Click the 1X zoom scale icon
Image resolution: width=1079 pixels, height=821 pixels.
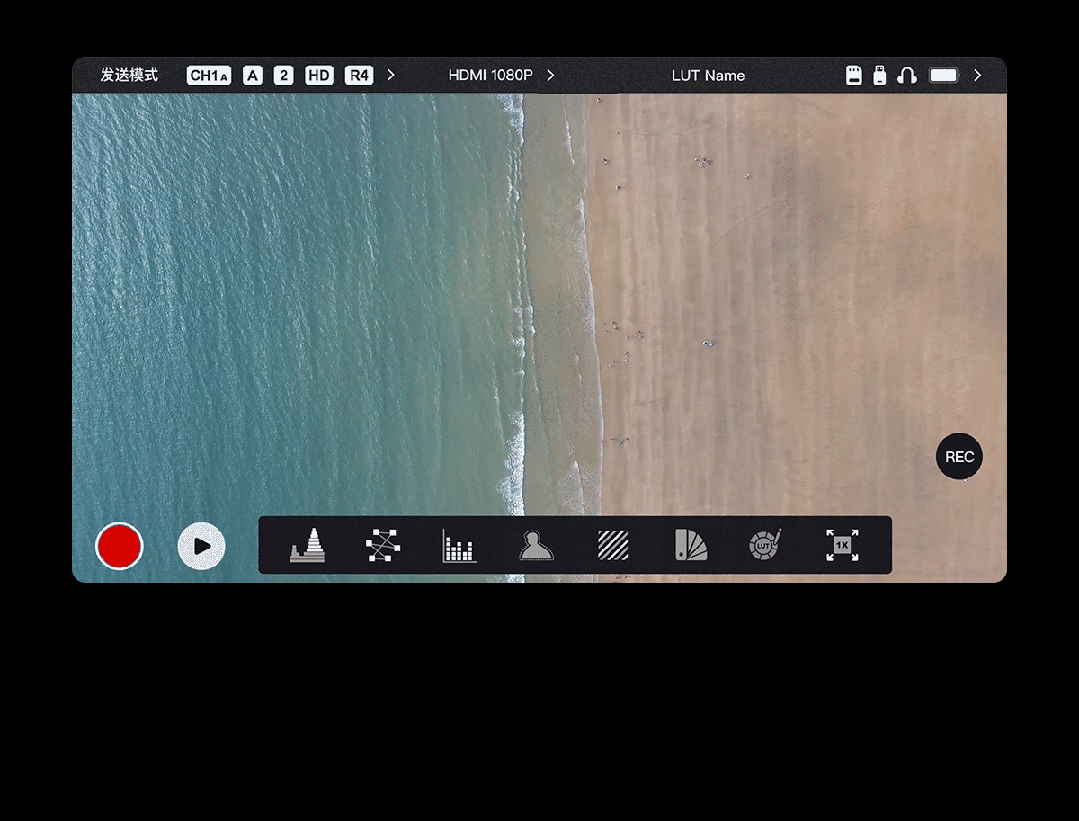[x=842, y=545]
